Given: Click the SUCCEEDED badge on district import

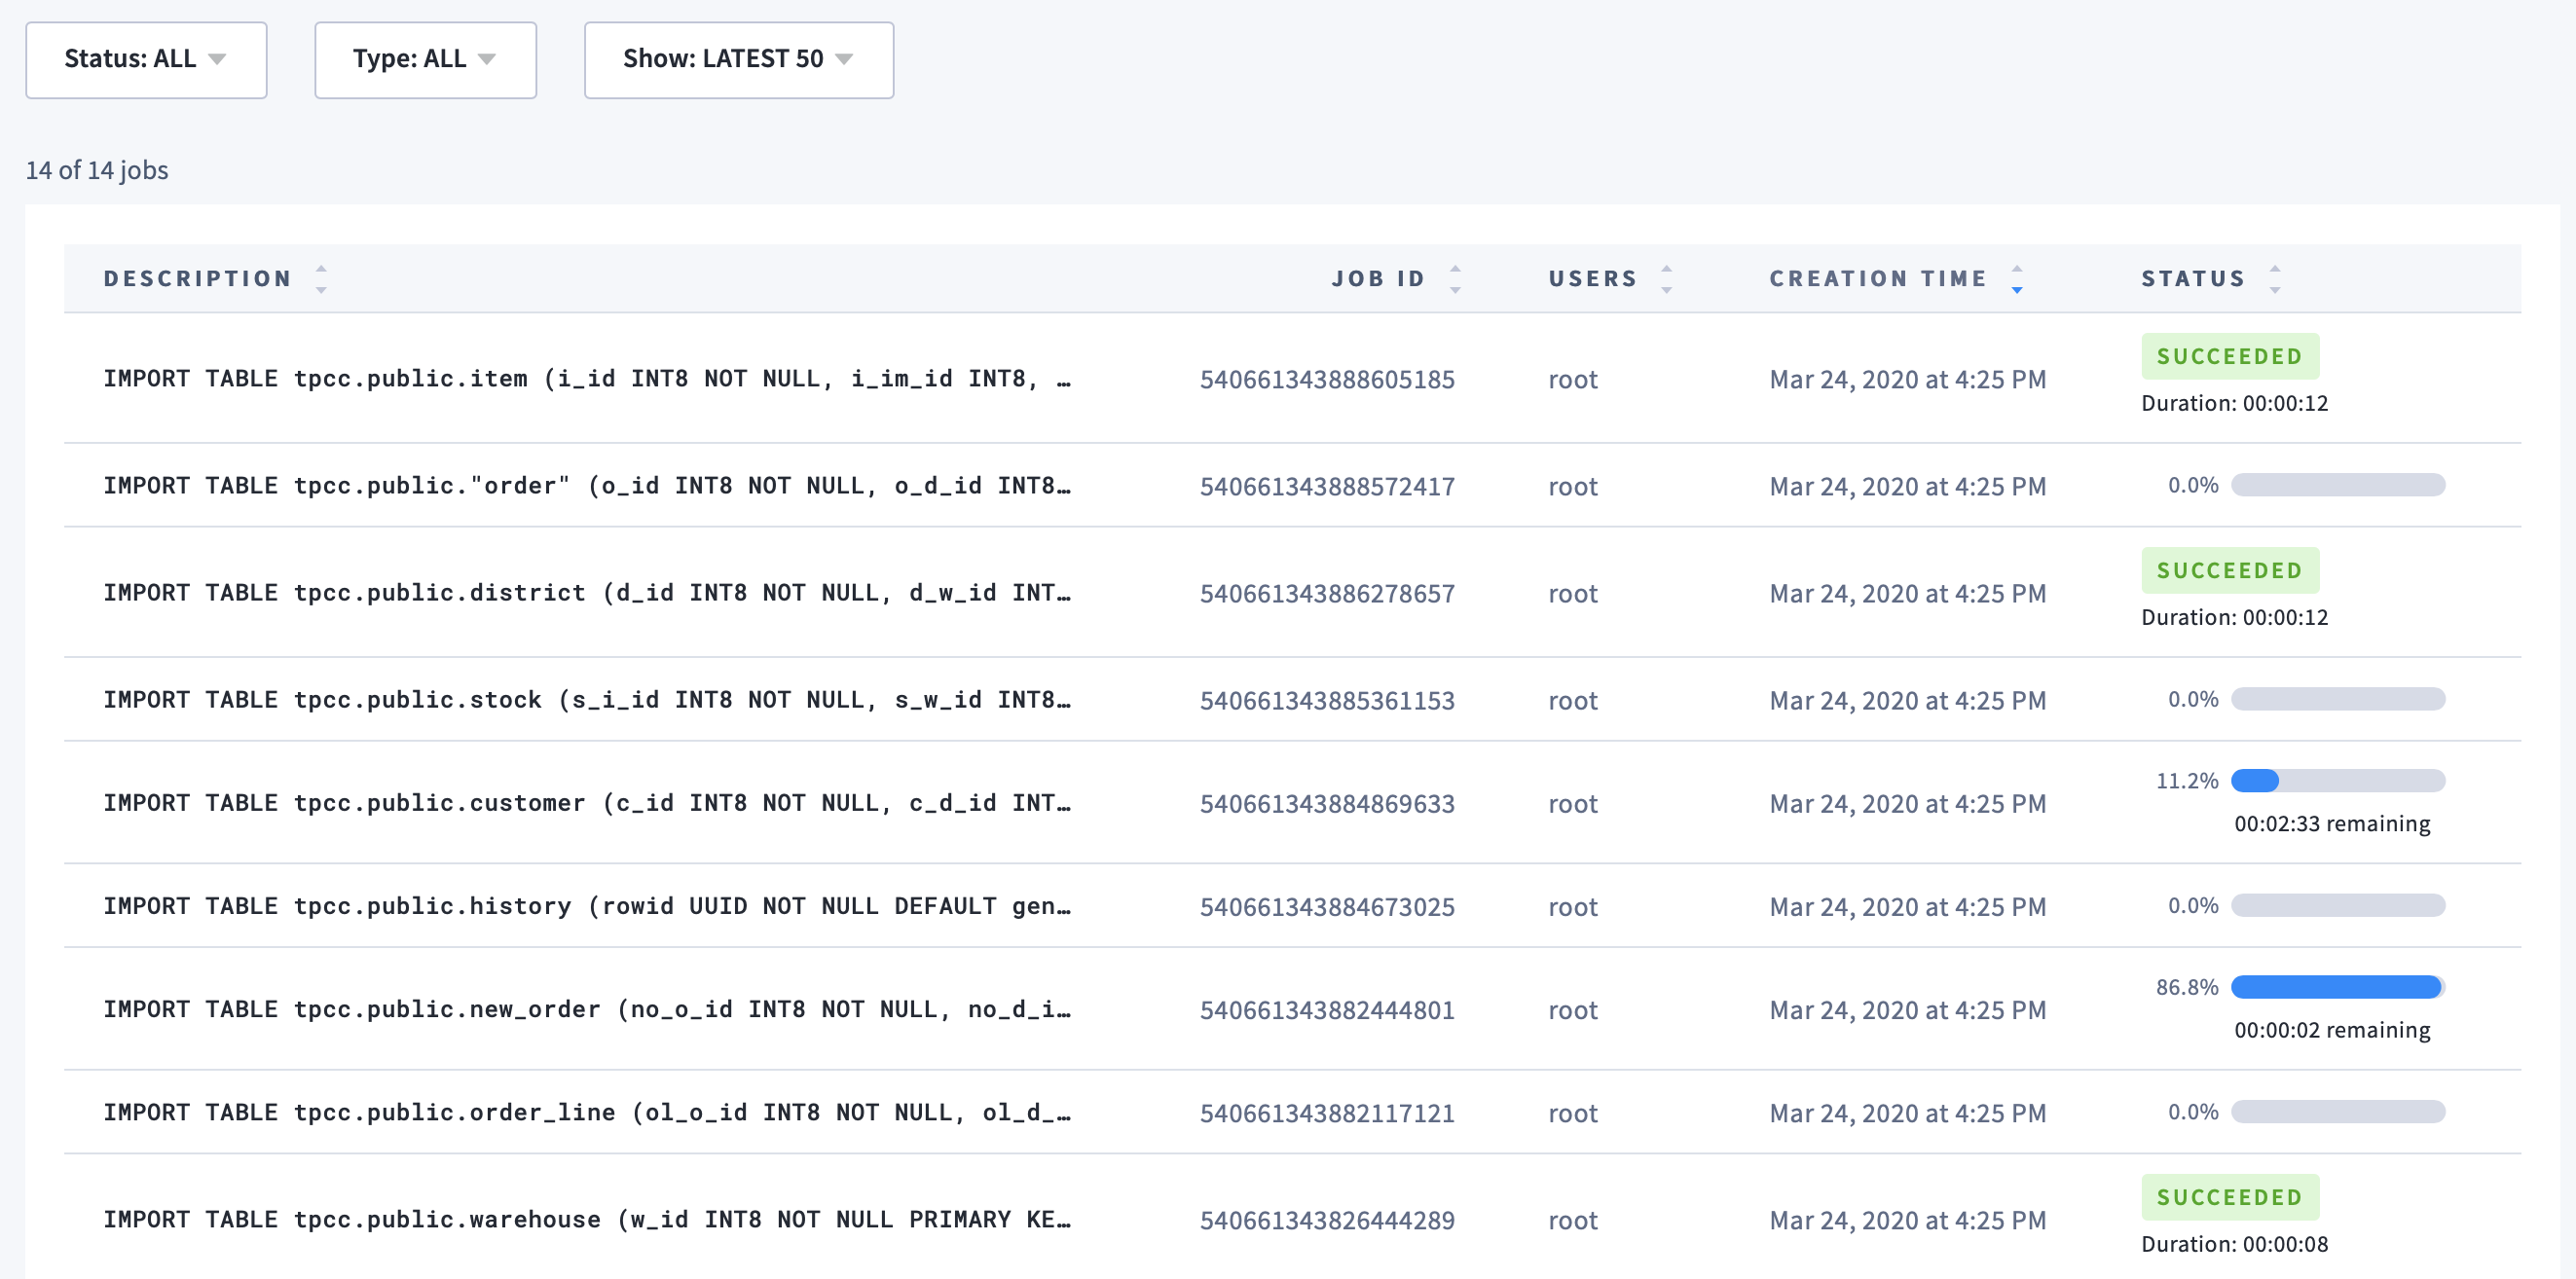Looking at the screenshot, I should click(x=2230, y=570).
